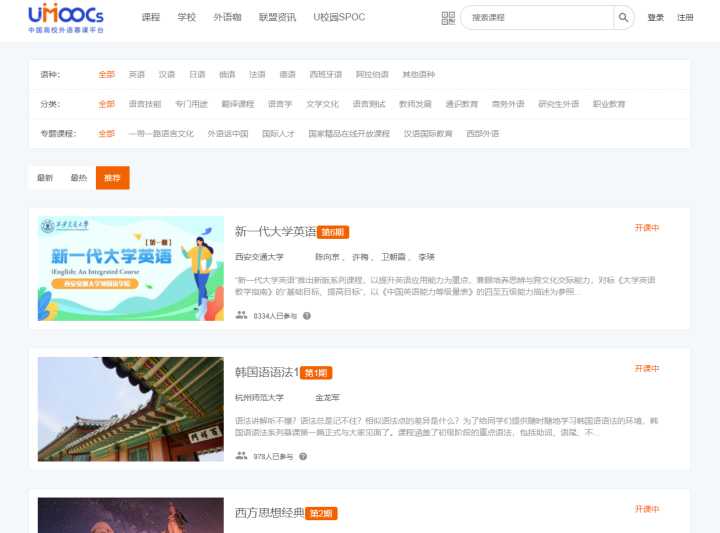Image resolution: width=720 pixels, height=533 pixels.
Task: Filter special courses by 西部外语
Action: (x=483, y=134)
